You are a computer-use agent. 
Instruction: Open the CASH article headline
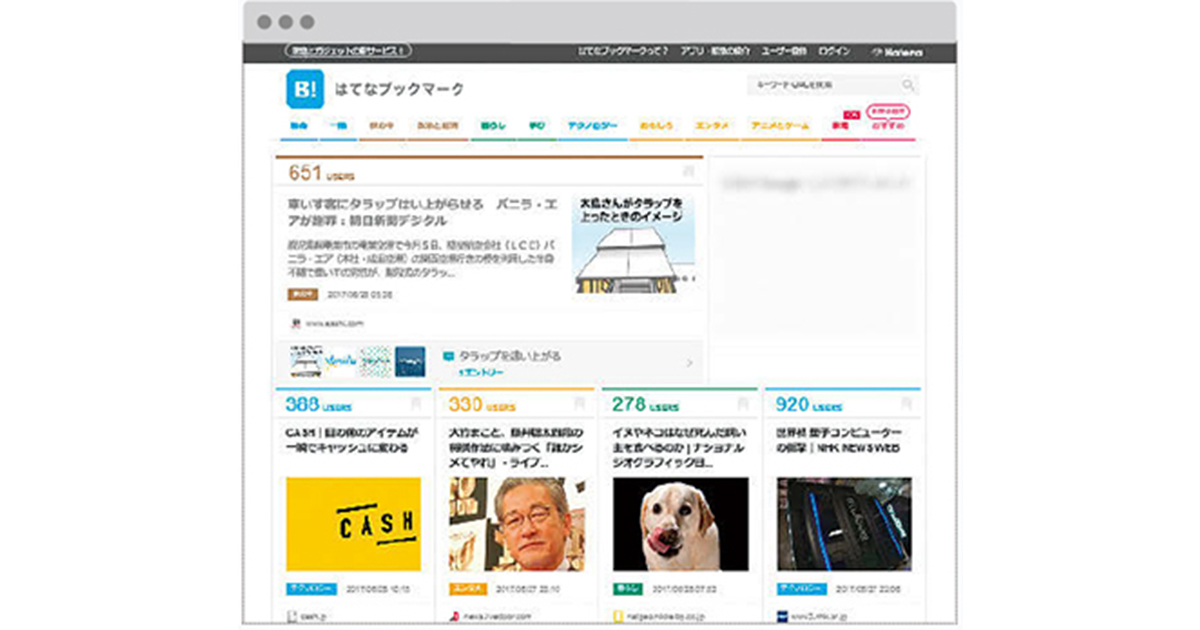351,441
